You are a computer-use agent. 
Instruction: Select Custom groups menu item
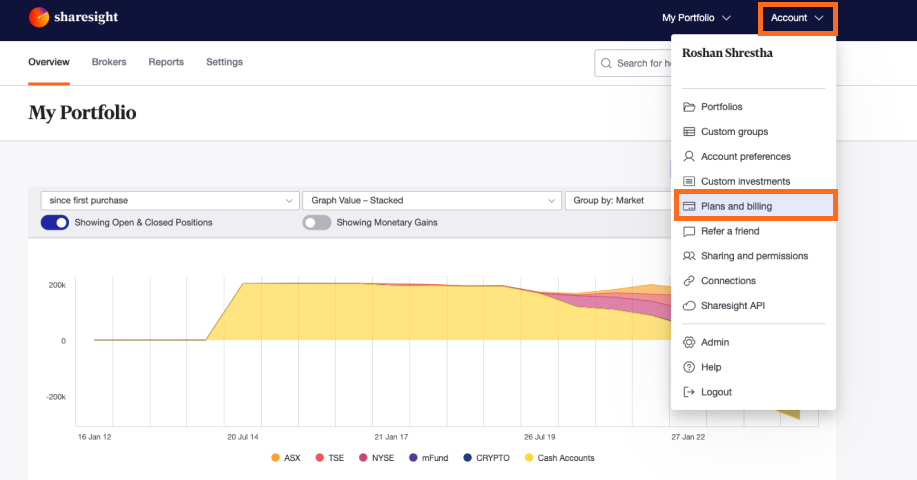coord(753,132)
